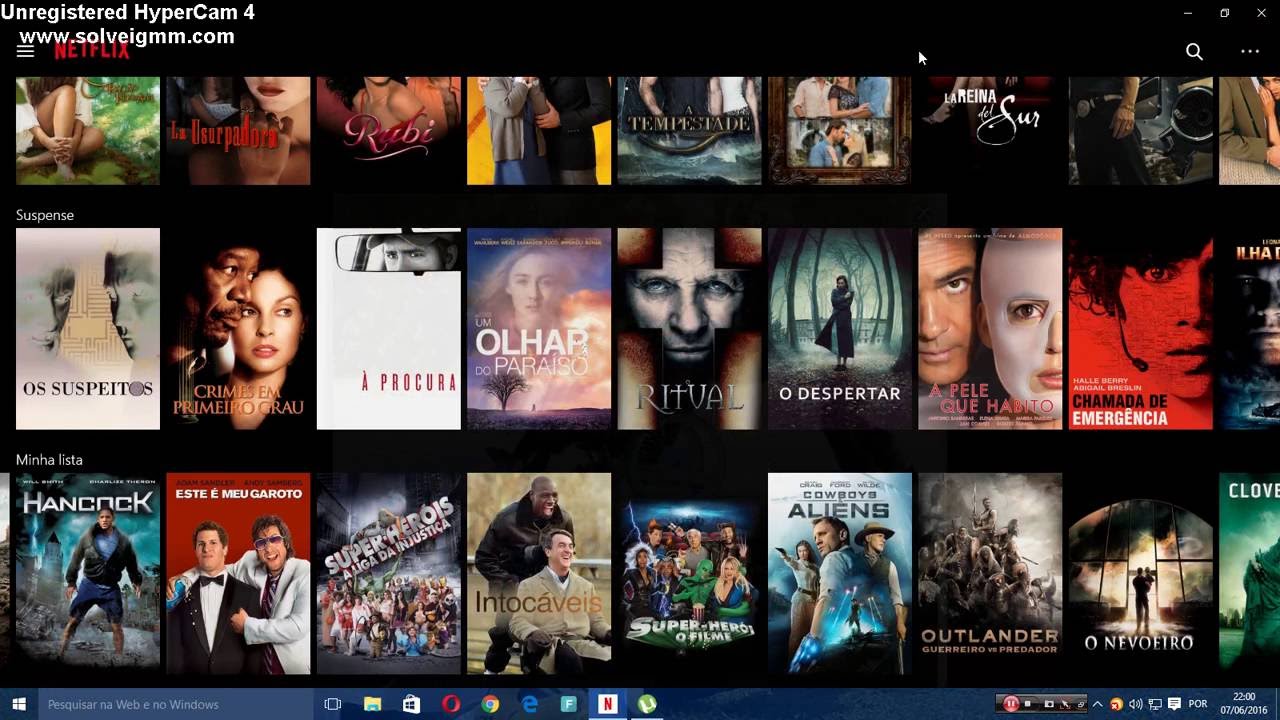This screenshot has height=720, width=1280.
Task: Click the Minha lista row heading
Action: click(49, 460)
